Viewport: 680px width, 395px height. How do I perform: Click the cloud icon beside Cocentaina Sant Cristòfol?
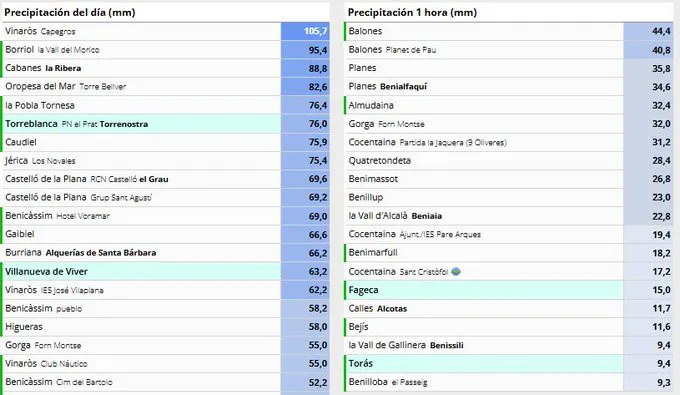tap(456, 271)
